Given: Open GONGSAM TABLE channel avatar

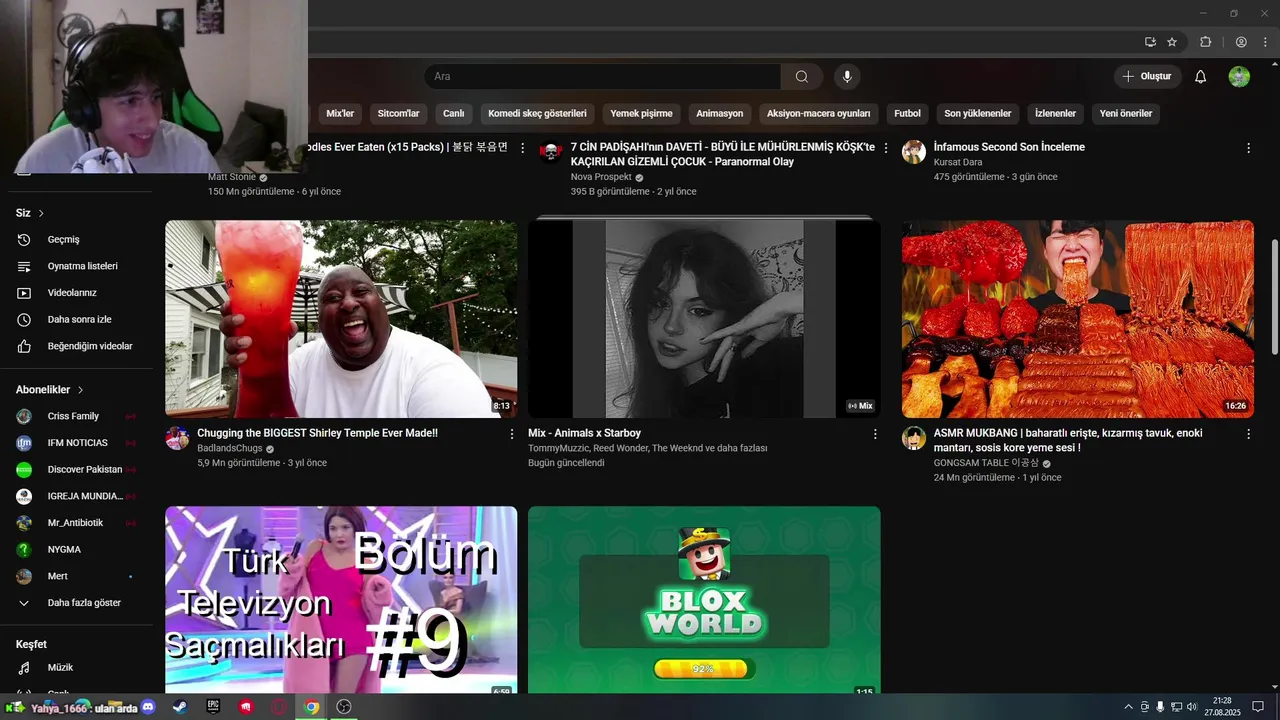Looking at the screenshot, I should coord(914,438).
